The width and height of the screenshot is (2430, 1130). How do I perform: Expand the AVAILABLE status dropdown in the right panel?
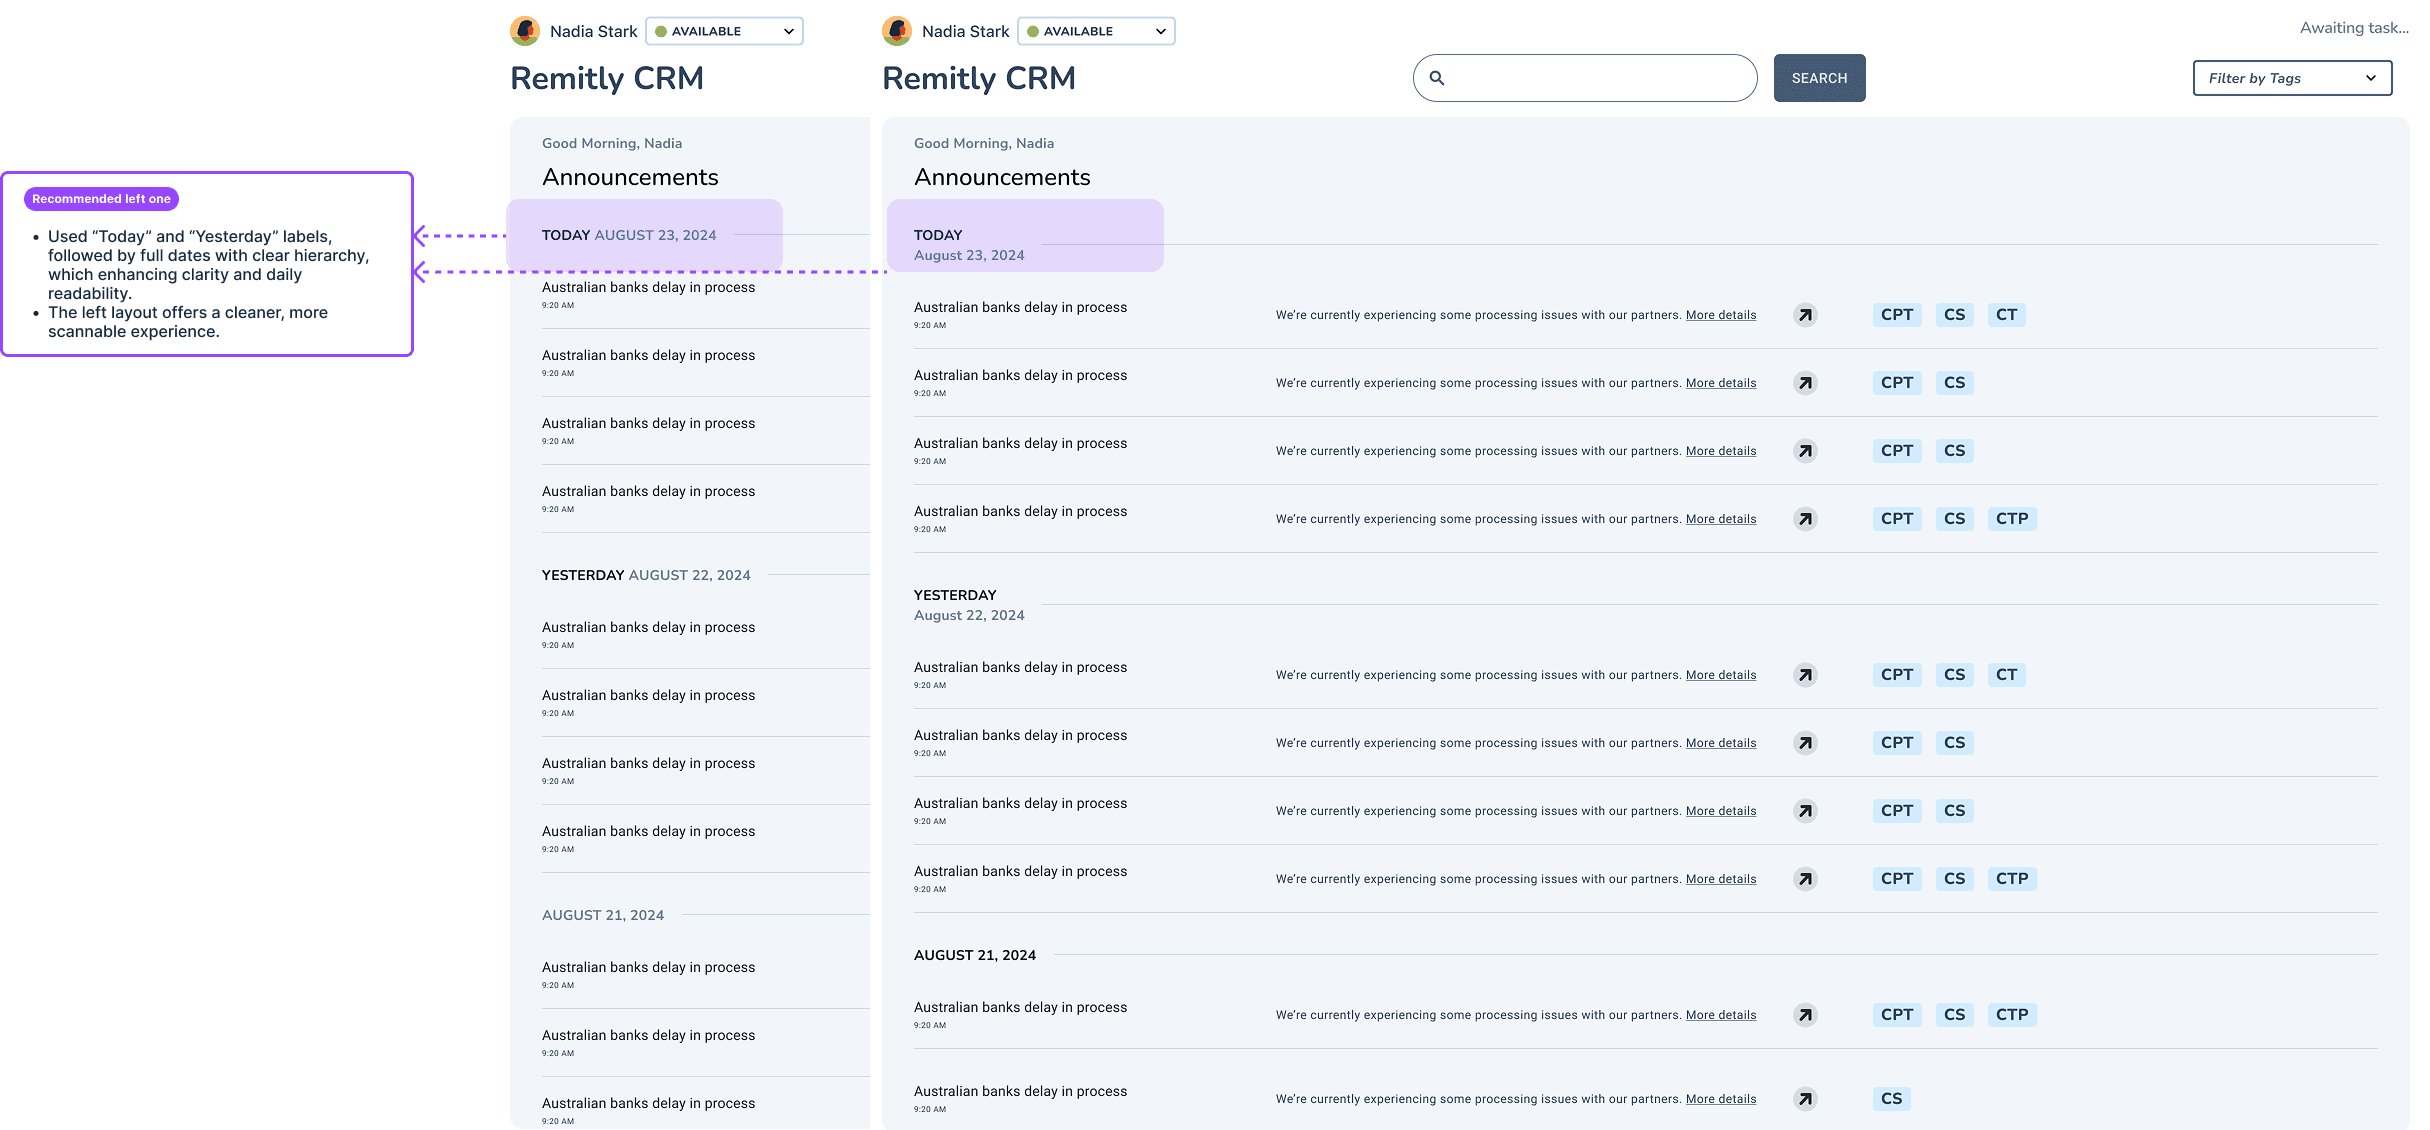pos(1097,31)
